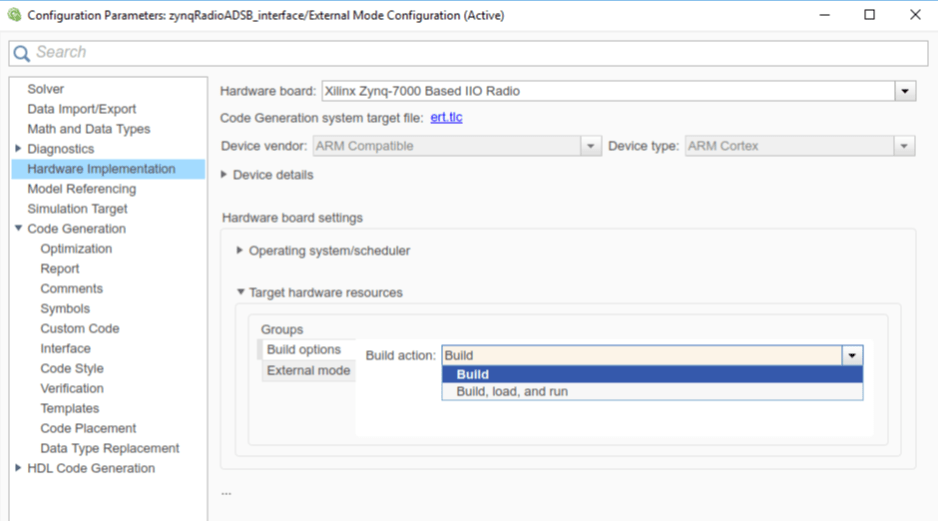
Task: Open the Hardware board dropdown
Action: click(905, 91)
